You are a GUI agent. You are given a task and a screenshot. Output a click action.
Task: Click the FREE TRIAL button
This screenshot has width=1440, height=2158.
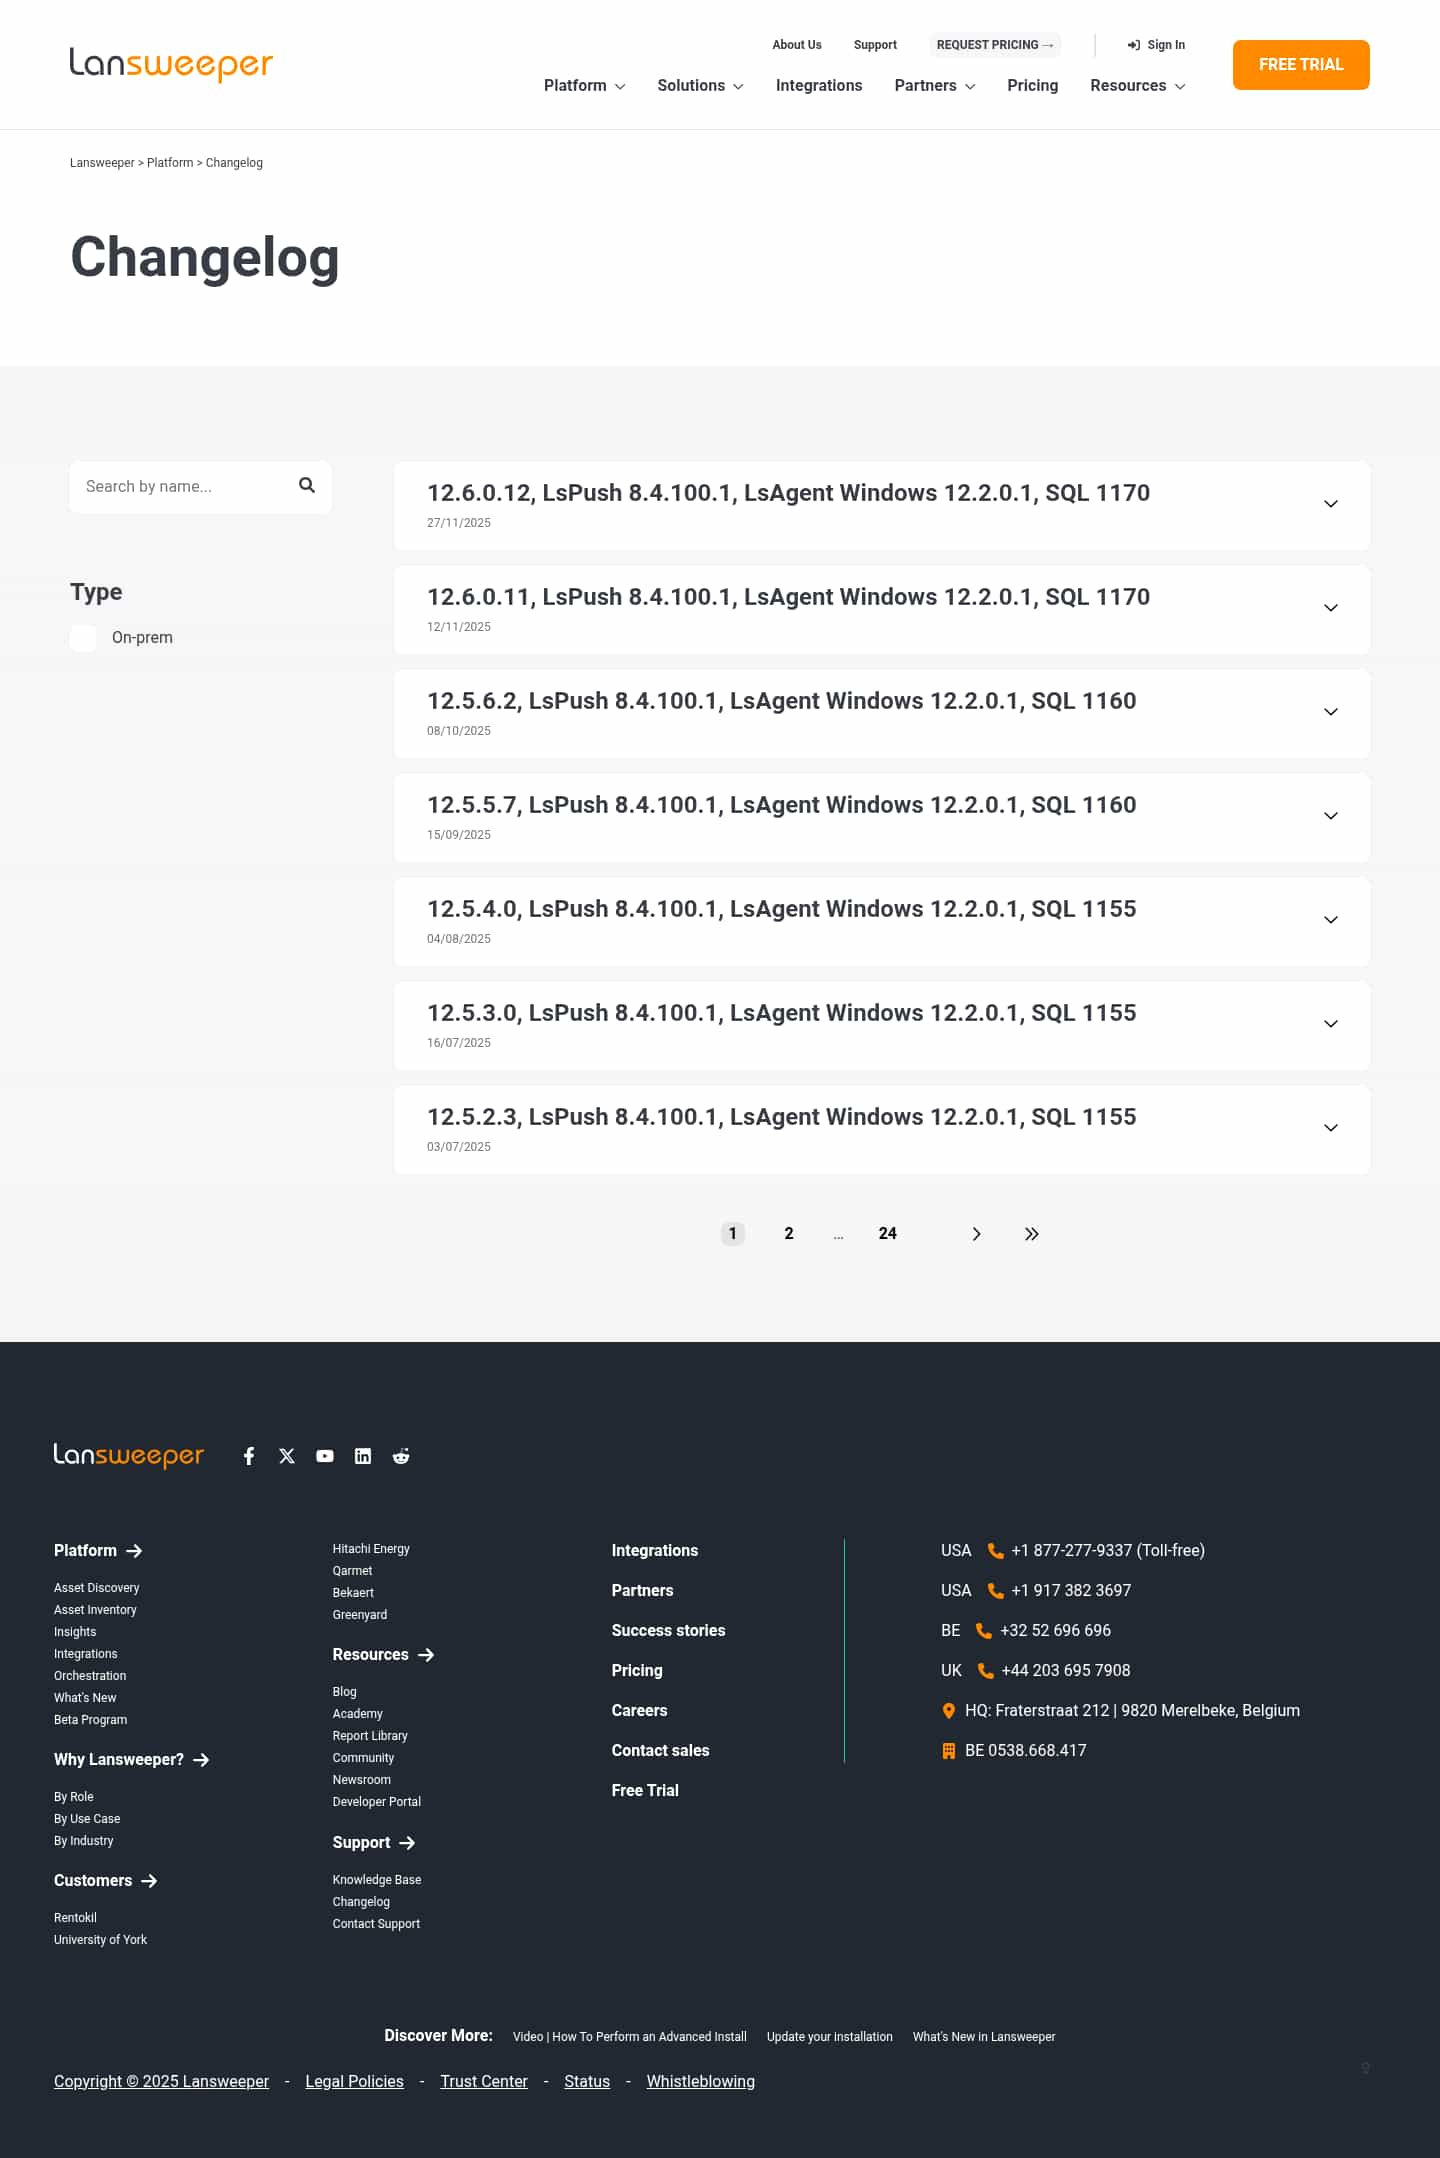pos(1301,65)
